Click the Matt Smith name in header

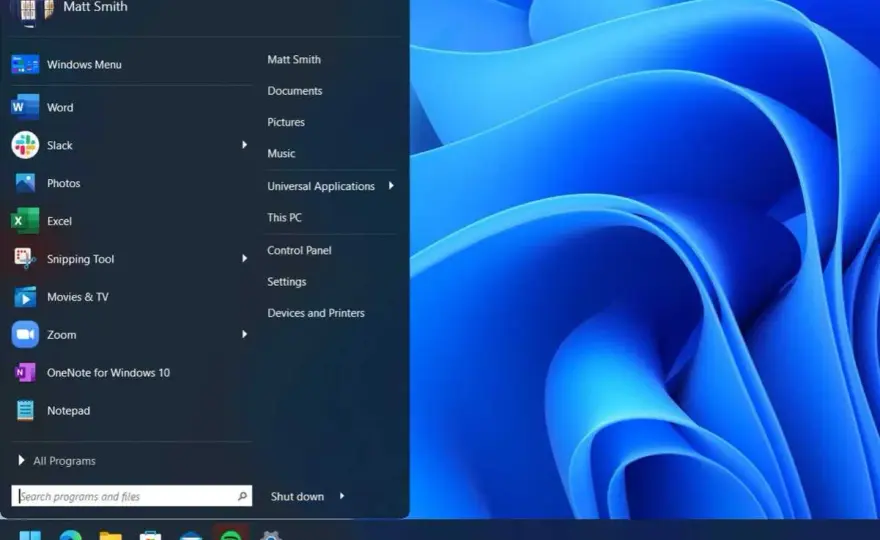(x=95, y=7)
